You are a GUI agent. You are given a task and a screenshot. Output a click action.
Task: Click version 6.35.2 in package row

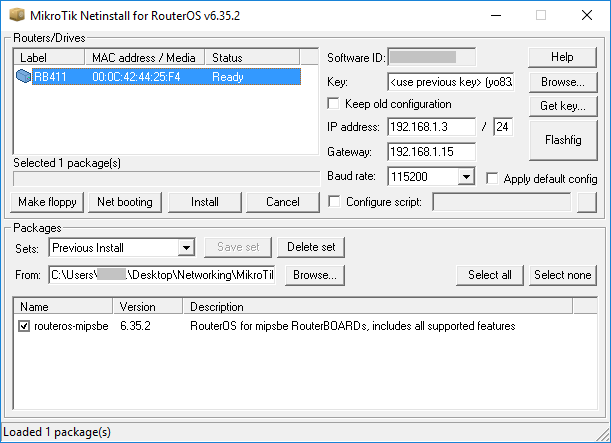point(135,326)
